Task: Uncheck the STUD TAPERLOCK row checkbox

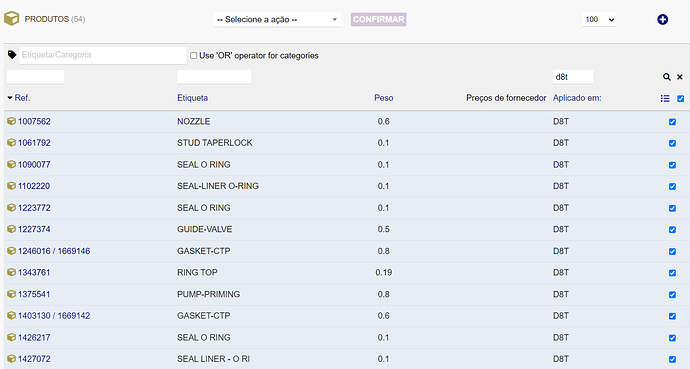Action: coord(672,143)
